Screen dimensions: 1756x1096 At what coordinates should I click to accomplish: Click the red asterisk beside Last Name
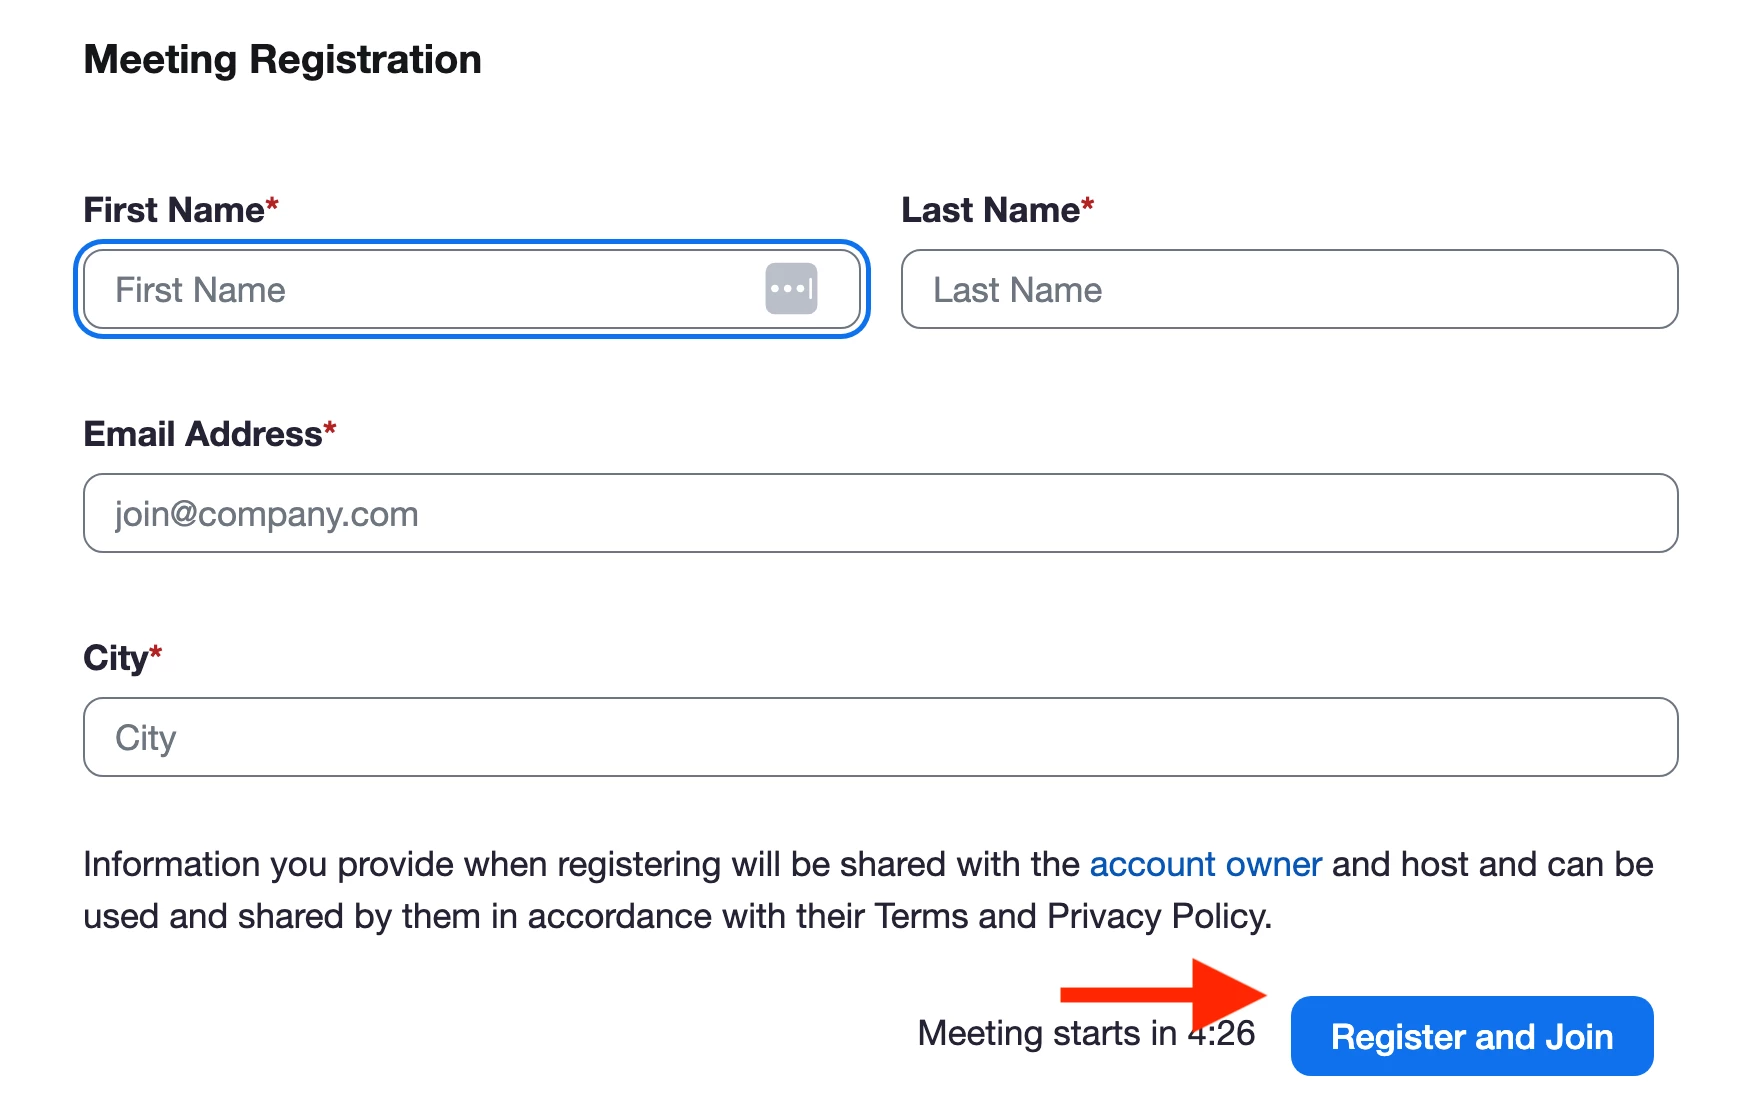[1087, 205]
